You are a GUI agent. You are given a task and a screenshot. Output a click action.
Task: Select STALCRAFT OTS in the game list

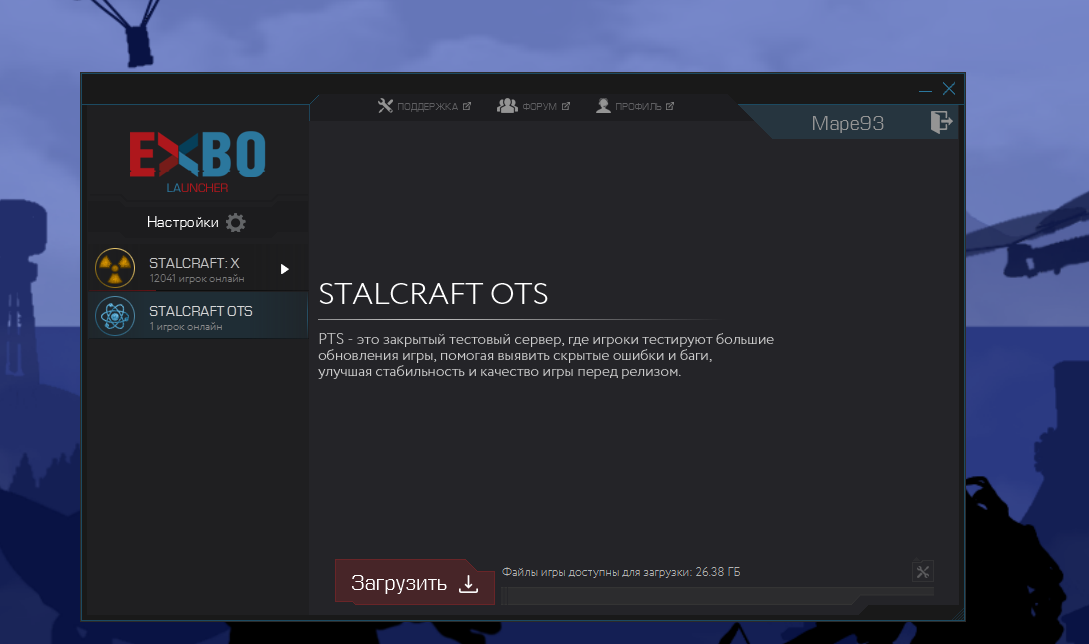click(197, 315)
